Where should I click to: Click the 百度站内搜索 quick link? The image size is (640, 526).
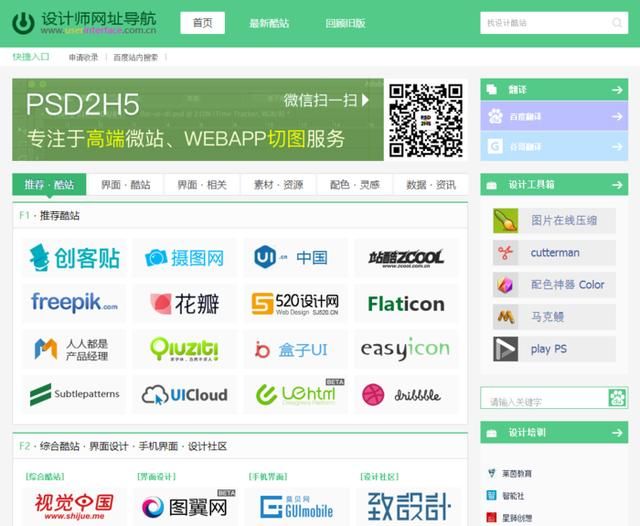(x=136, y=58)
